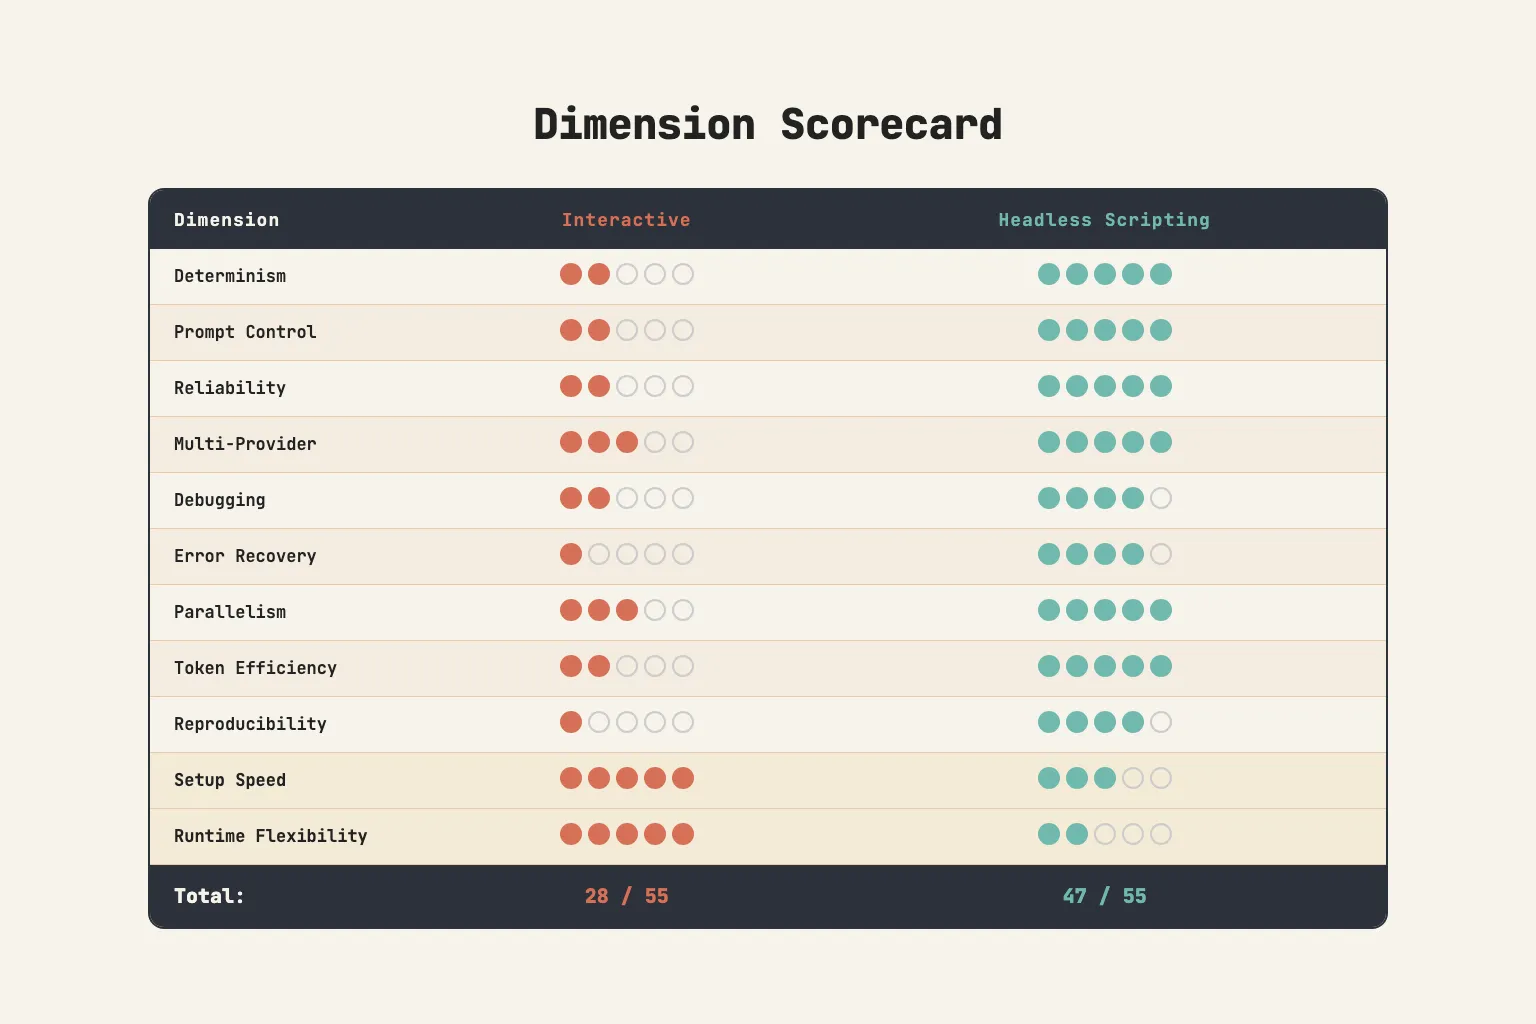Image resolution: width=1536 pixels, height=1024 pixels.
Task: Click the 47 / 55 Headless total
Action: [x=1104, y=896]
